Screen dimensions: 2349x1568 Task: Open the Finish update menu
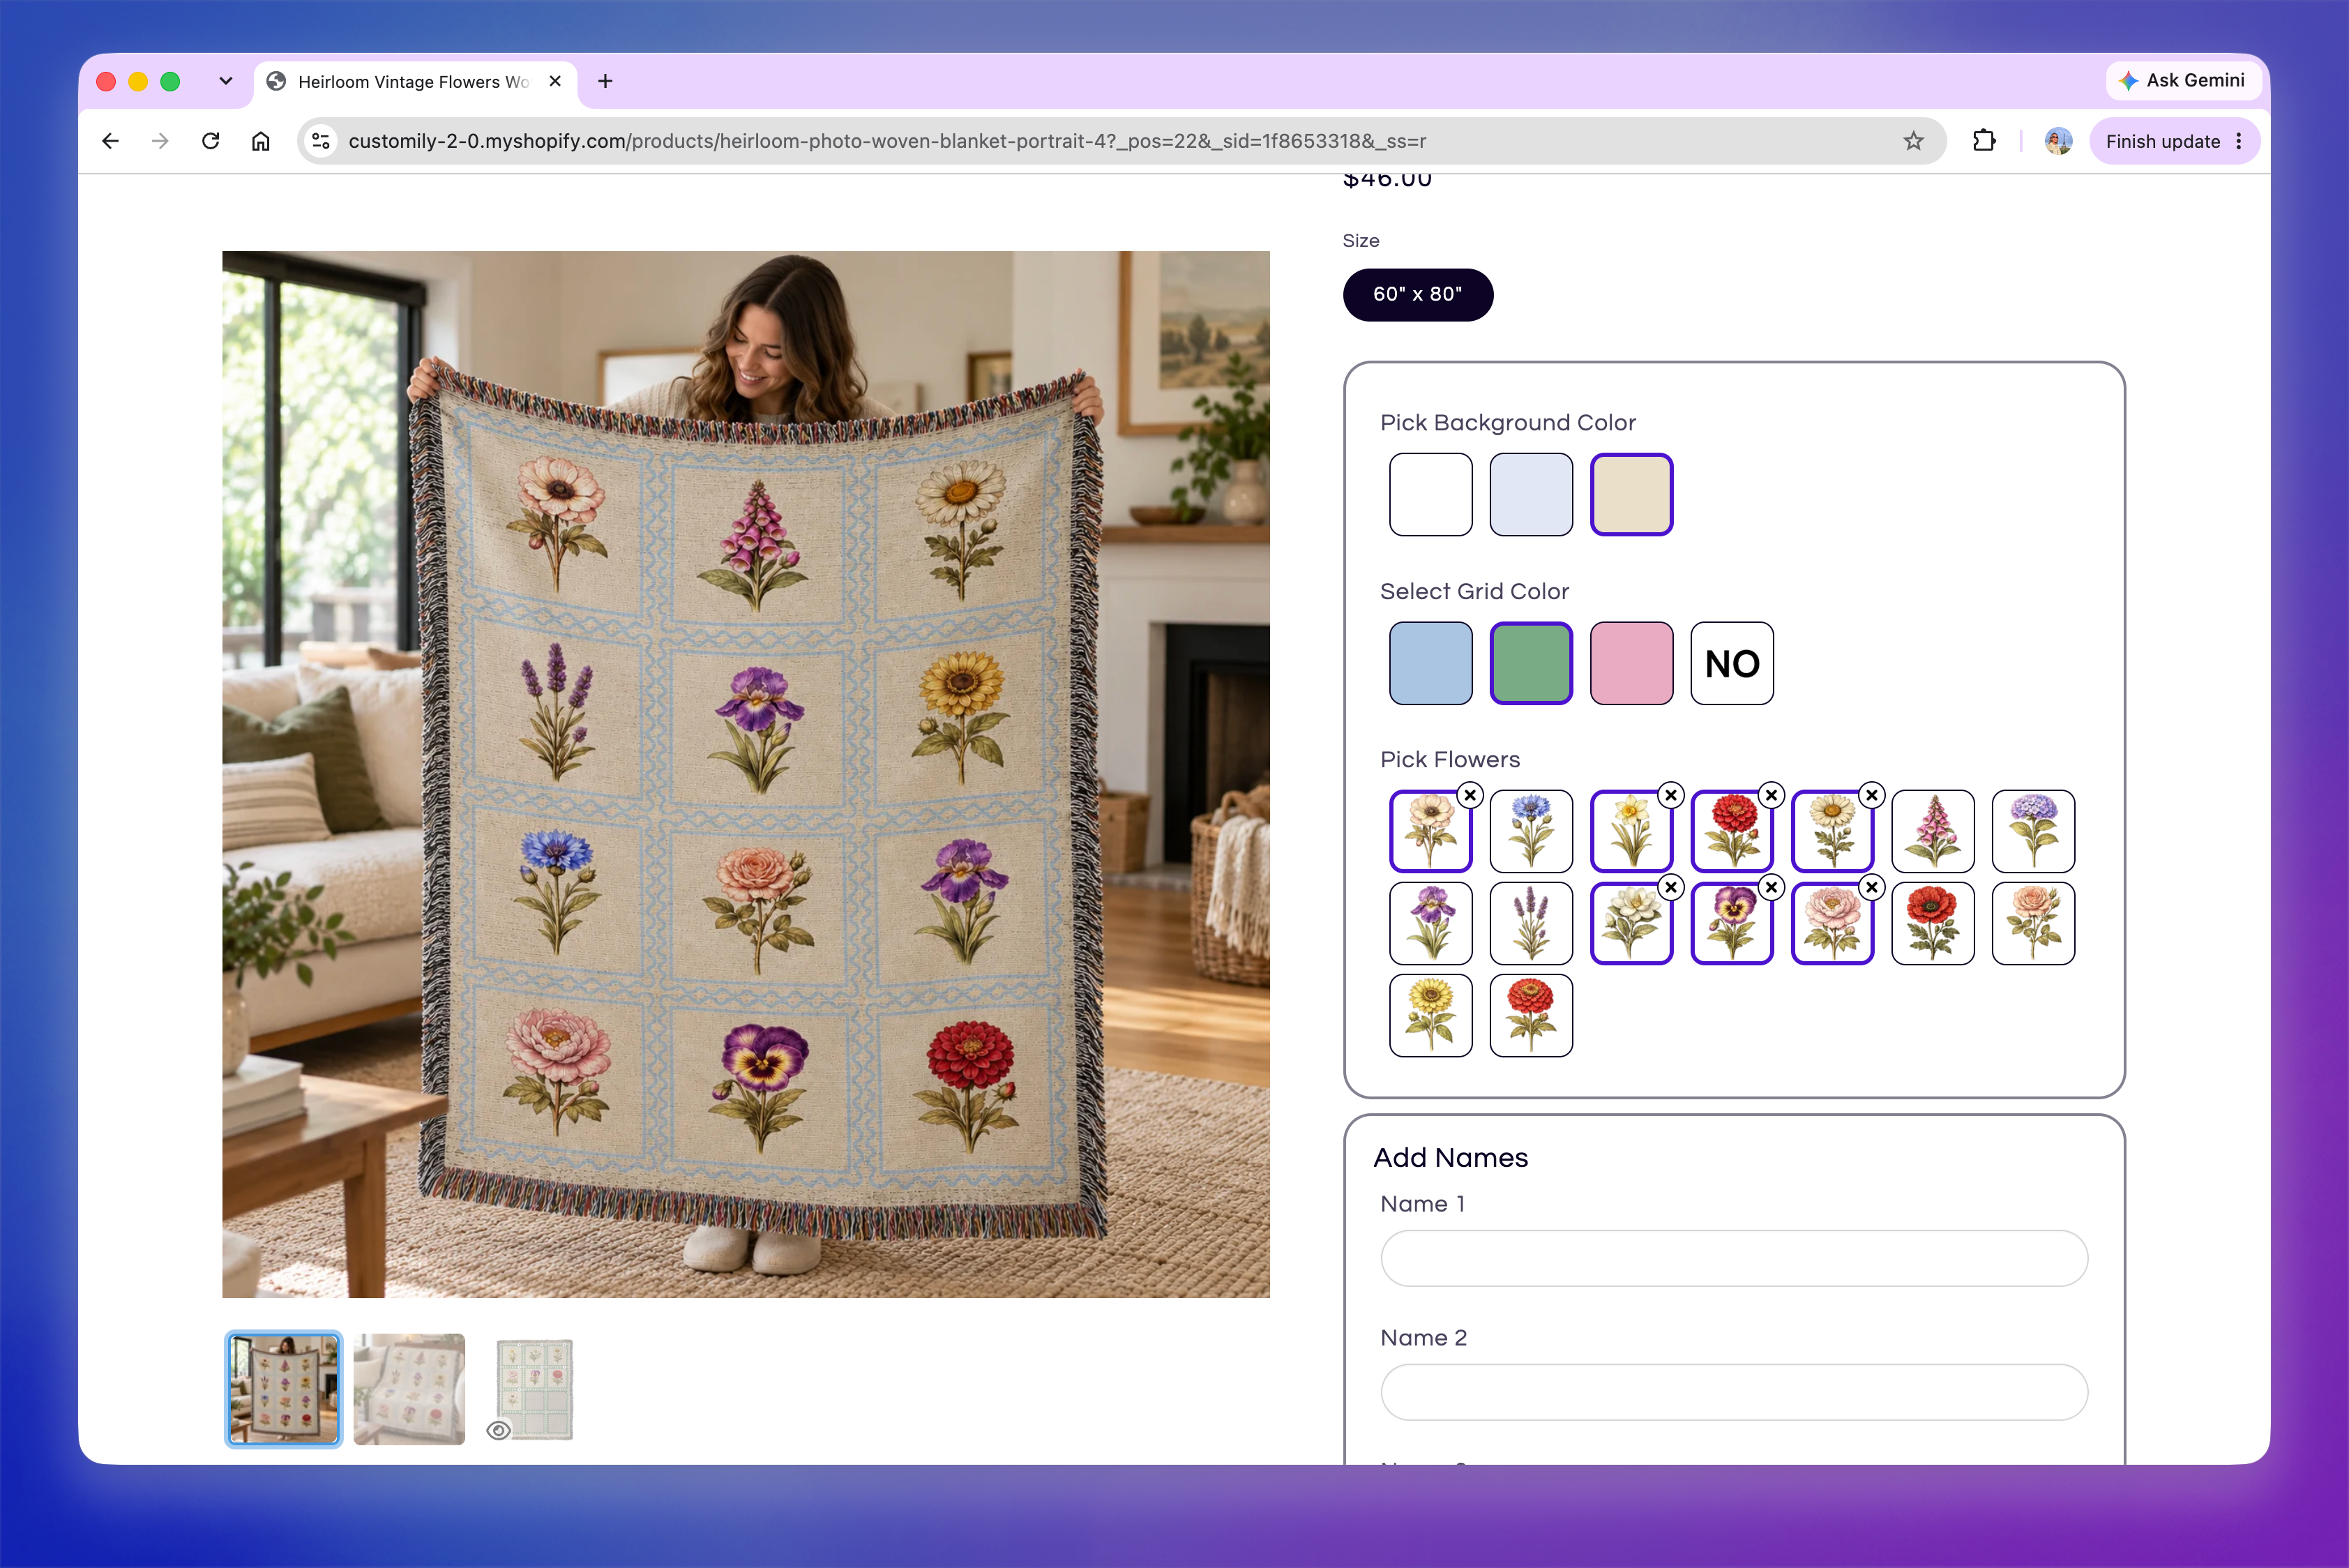(2174, 141)
